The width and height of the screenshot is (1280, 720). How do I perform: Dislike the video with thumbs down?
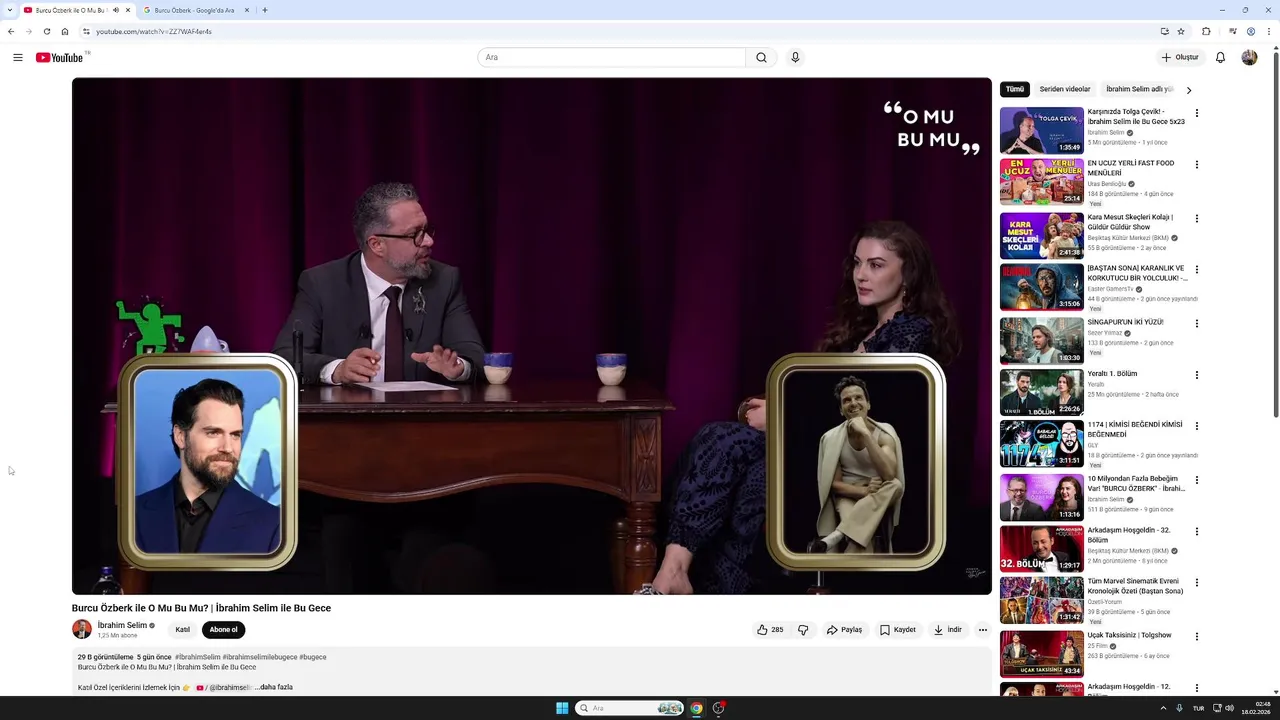(803, 630)
